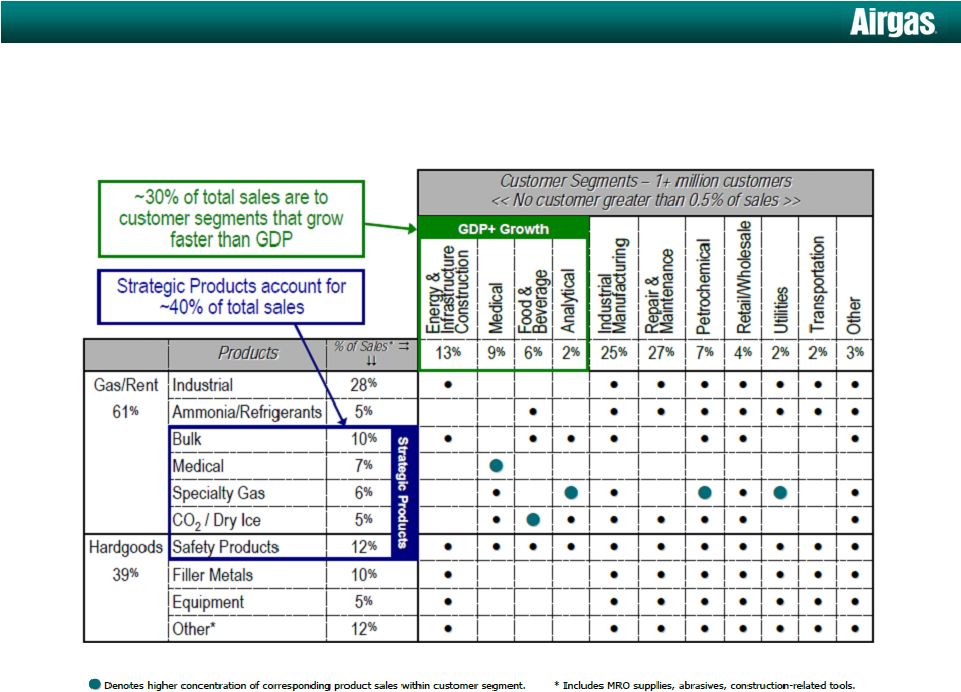
Task: Select the teal dot for Specialty Gas under Analytical
Action: click(571, 492)
